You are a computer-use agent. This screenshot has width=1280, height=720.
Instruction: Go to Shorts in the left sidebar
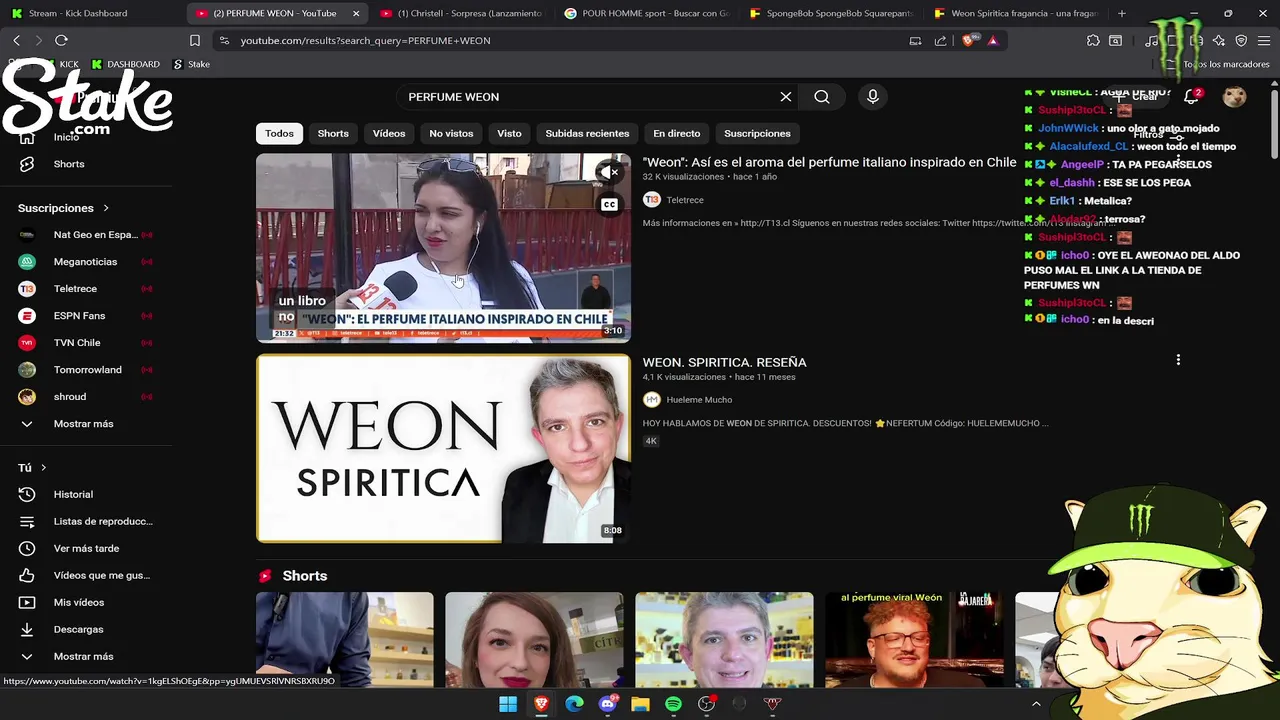click(x=86, y=164)
